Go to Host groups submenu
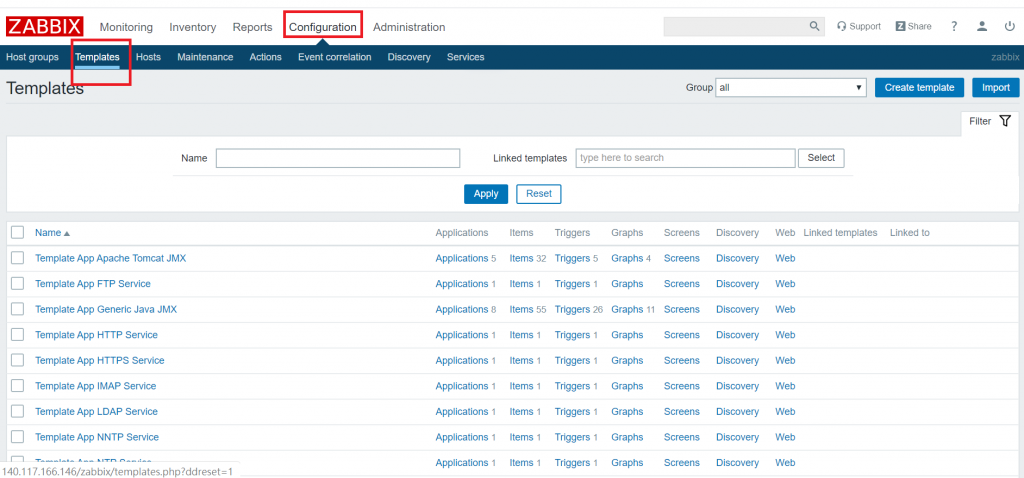The height and width of the screenshot is (478, 1024). (x=32, y=57)
